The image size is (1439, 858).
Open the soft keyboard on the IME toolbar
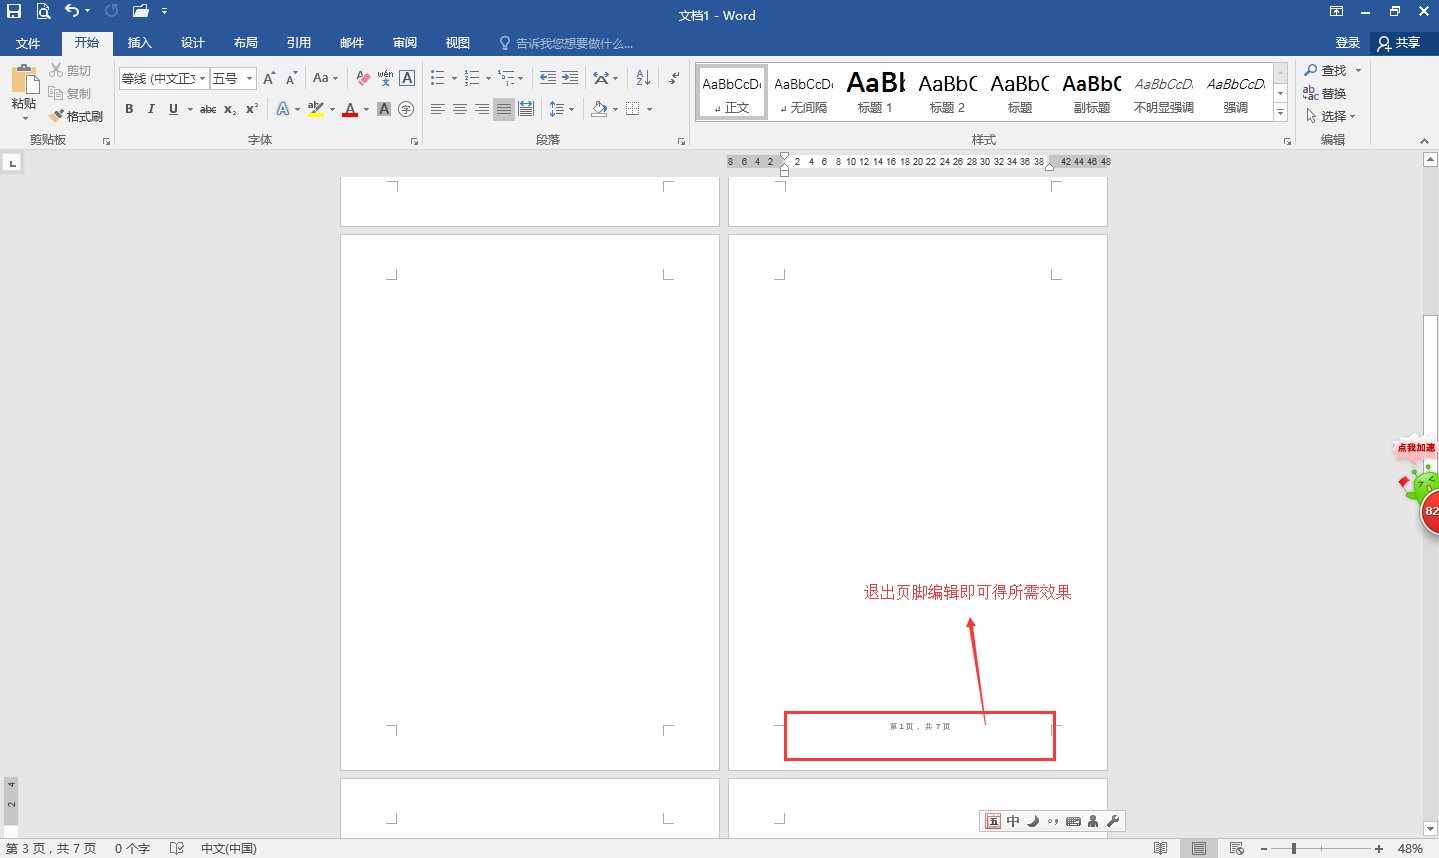1073,820
